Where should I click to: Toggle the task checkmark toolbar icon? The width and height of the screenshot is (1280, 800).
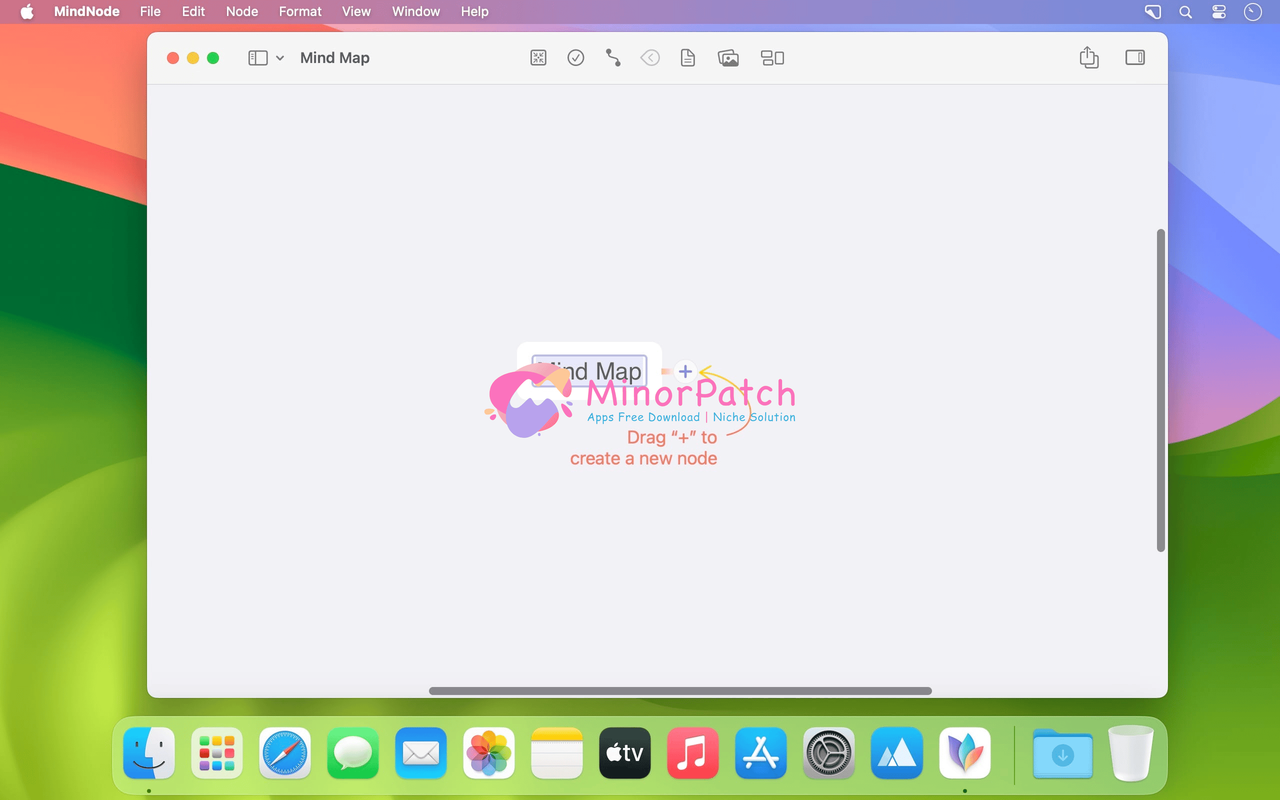576,58
